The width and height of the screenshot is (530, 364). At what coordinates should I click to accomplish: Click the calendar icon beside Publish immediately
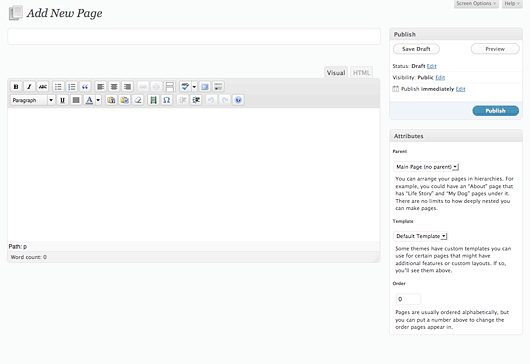(396, 89)
